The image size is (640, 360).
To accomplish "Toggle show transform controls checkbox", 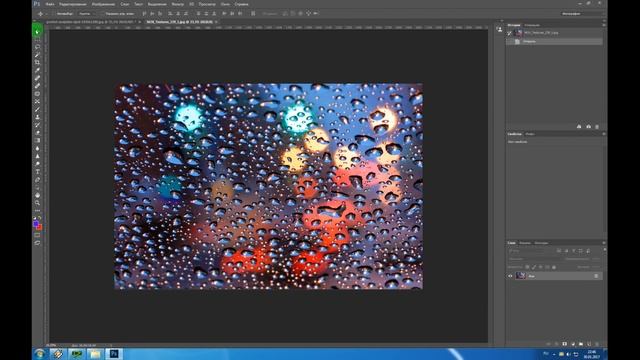I will tap(102, 13).
